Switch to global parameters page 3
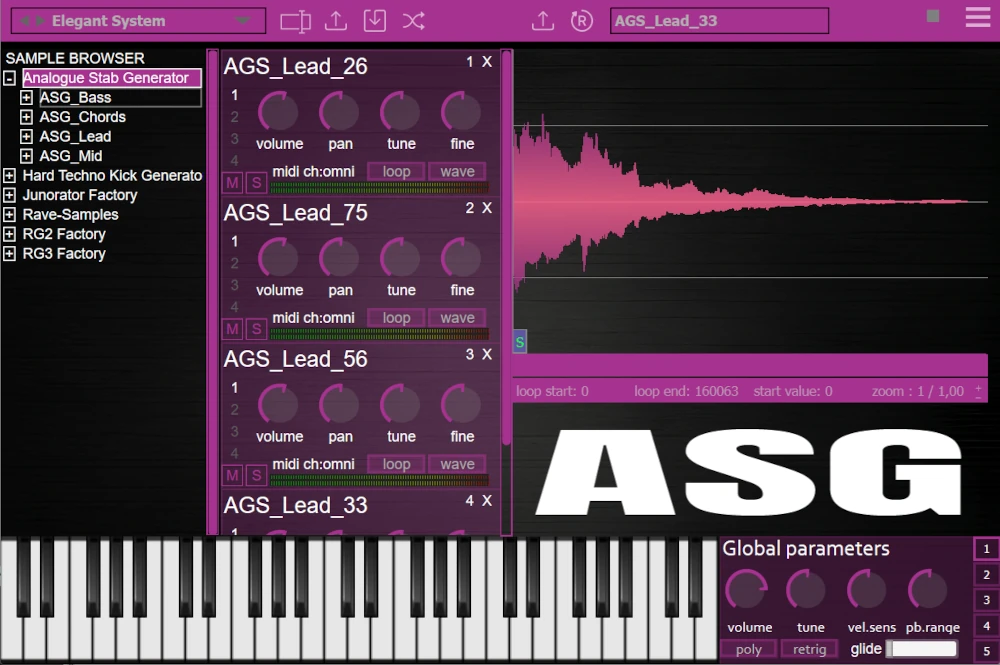Image resolution: width=1000 pixels, height=665 pixels. coord(985,600)
